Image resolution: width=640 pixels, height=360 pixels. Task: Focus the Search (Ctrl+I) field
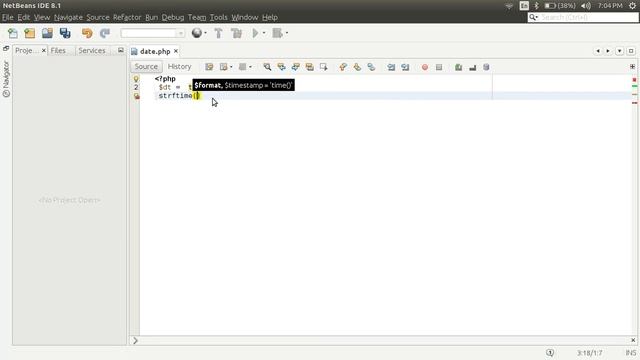(x=582, y=17)
